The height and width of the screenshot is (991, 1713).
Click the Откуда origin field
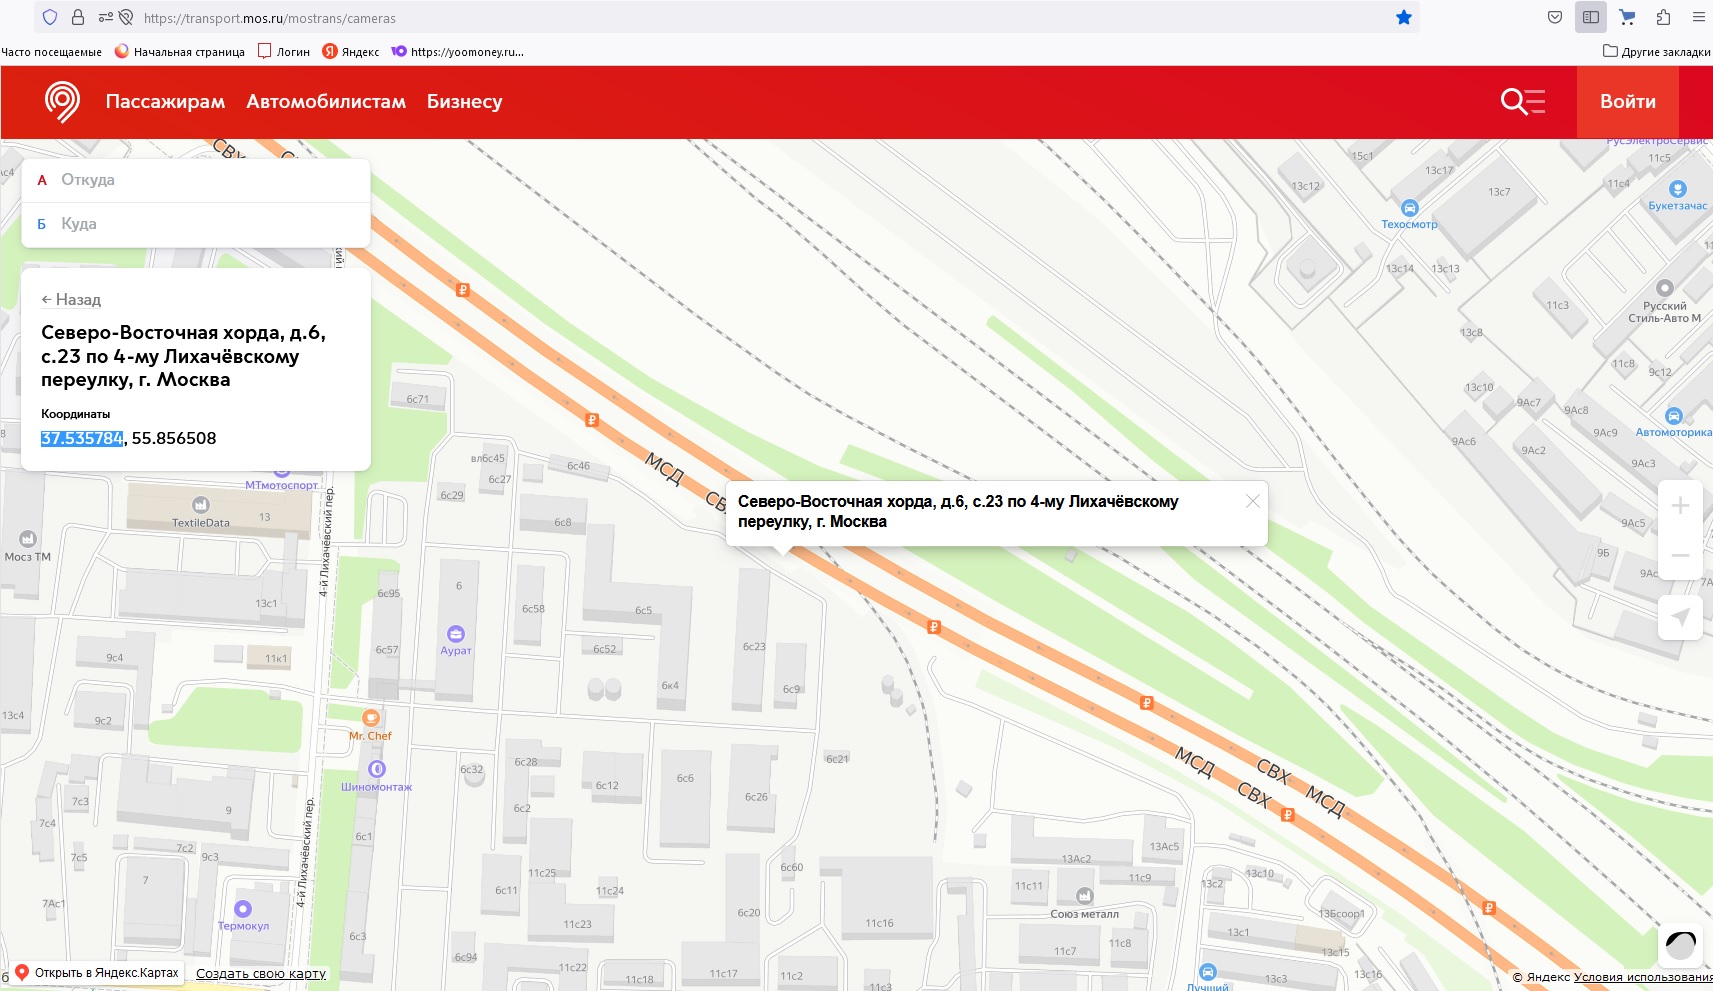click(200, 180)
